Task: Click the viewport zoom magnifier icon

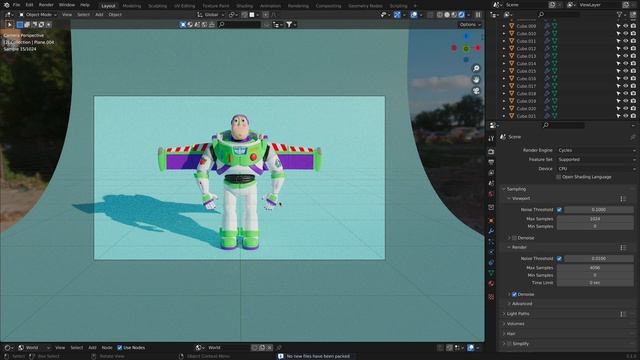Action: click(476, 68)
